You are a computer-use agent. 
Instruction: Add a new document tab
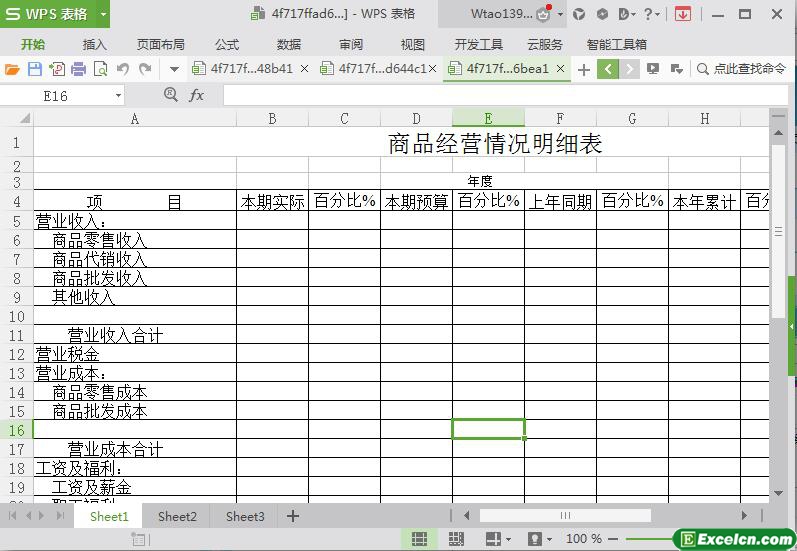pyautogui.click(x=584, y=69)
